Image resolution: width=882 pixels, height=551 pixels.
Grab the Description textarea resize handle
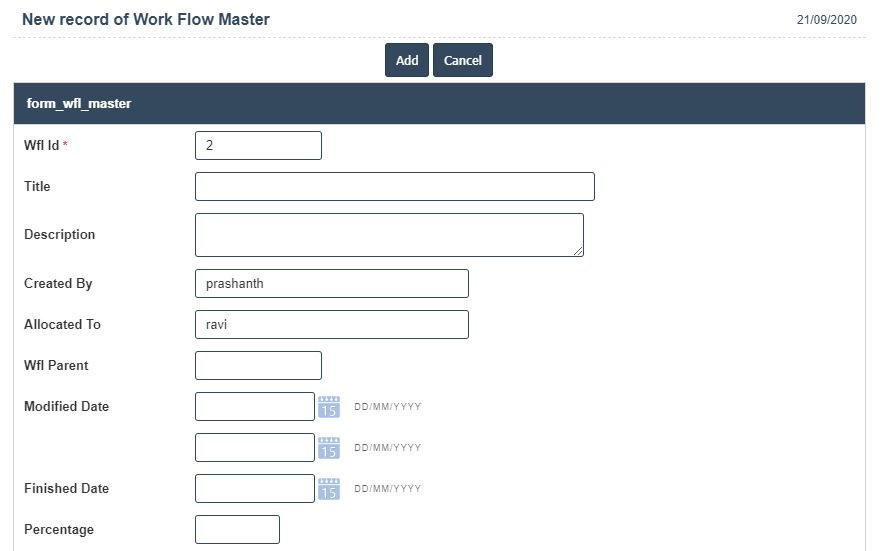pos(578,251)
